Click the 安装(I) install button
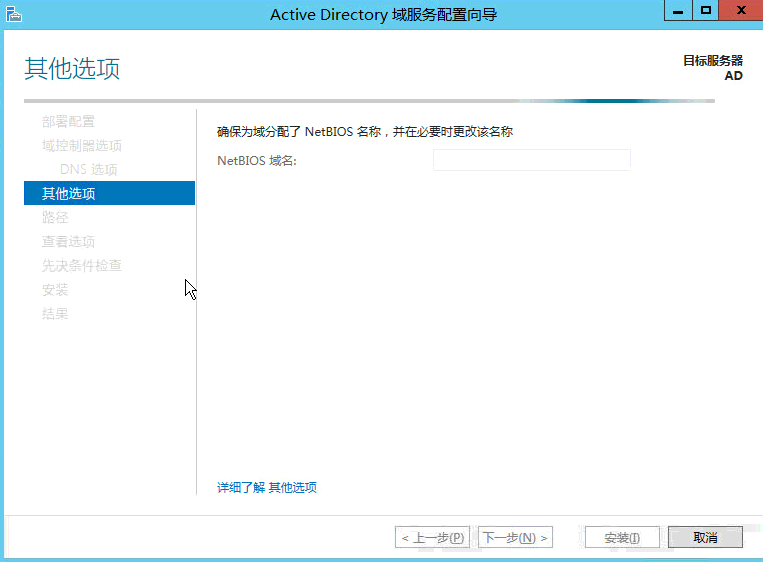The height and width of the screenshot is (562, 763). pyautogui.click(x=622, y=537)
